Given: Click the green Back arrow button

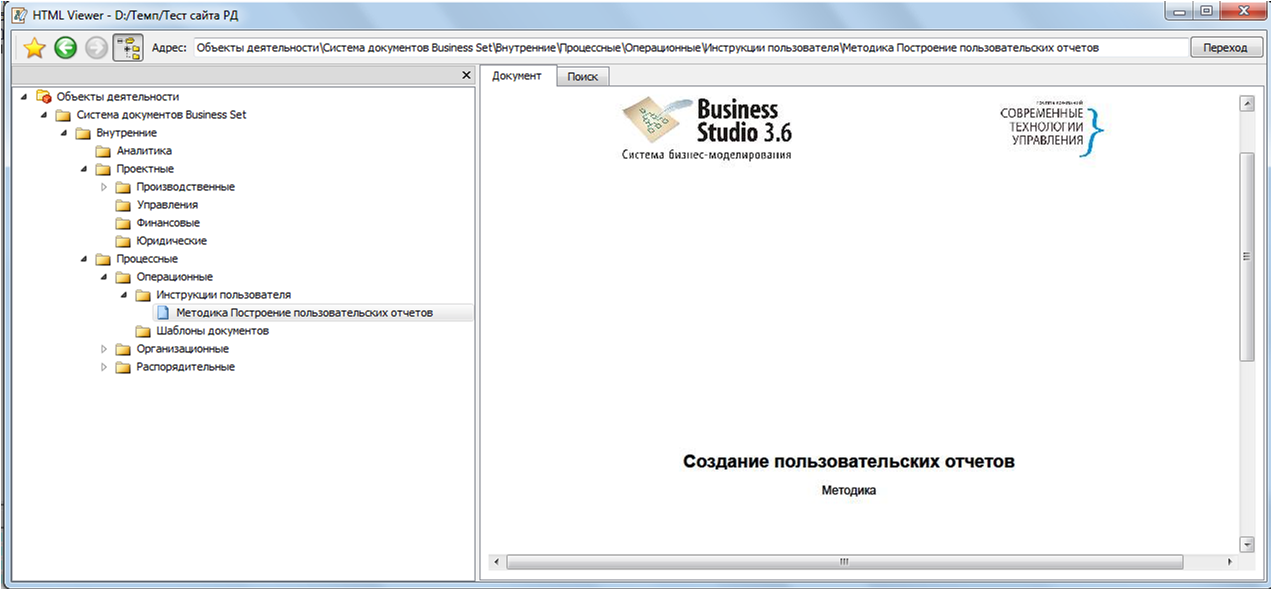Looking at the screenshot, I should tap(65, 48).
